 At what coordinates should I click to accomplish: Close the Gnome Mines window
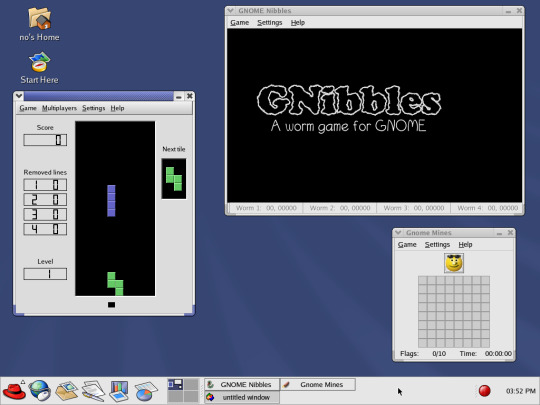(510, 232)
